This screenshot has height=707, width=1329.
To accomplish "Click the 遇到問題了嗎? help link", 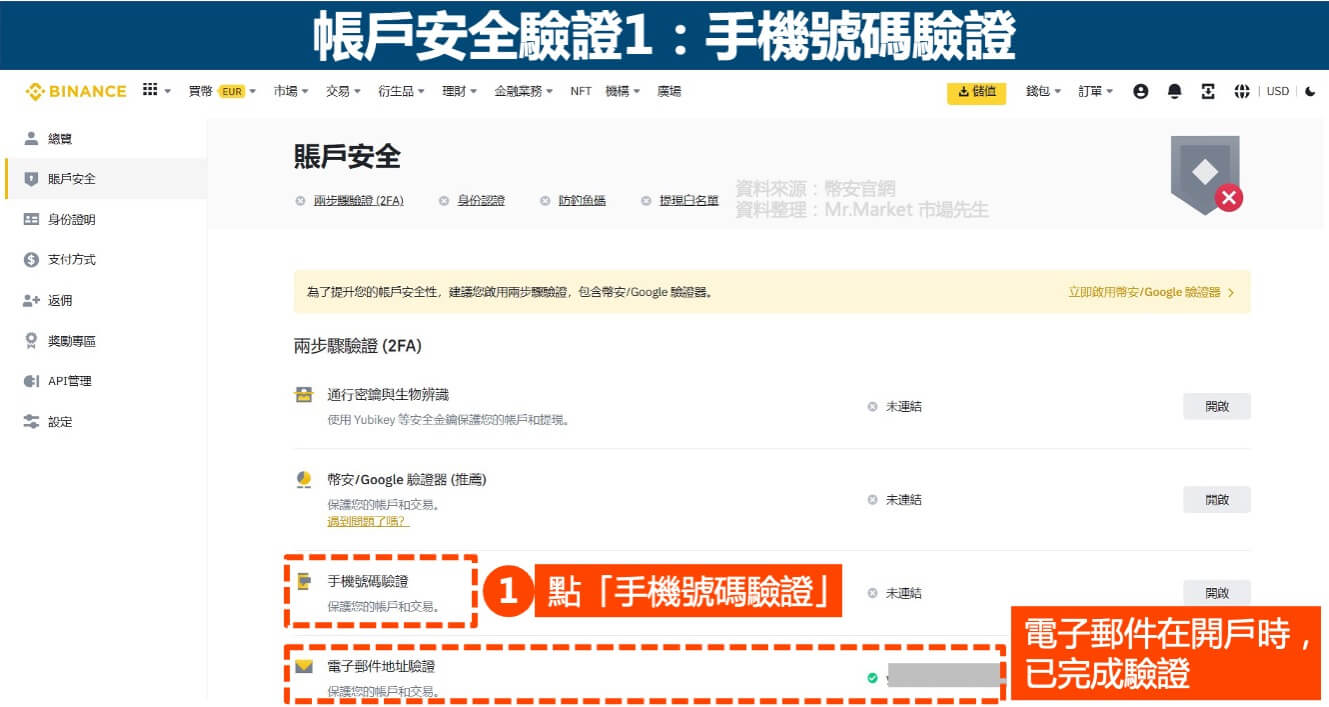I will click(x=368, y=521).
